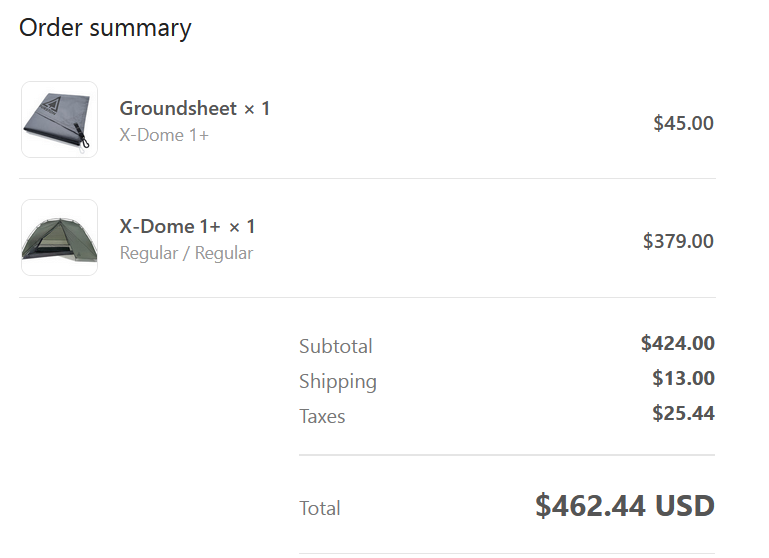Select the Groundsheet × 1 product name

pyautogui.click(x=195, y=108)
